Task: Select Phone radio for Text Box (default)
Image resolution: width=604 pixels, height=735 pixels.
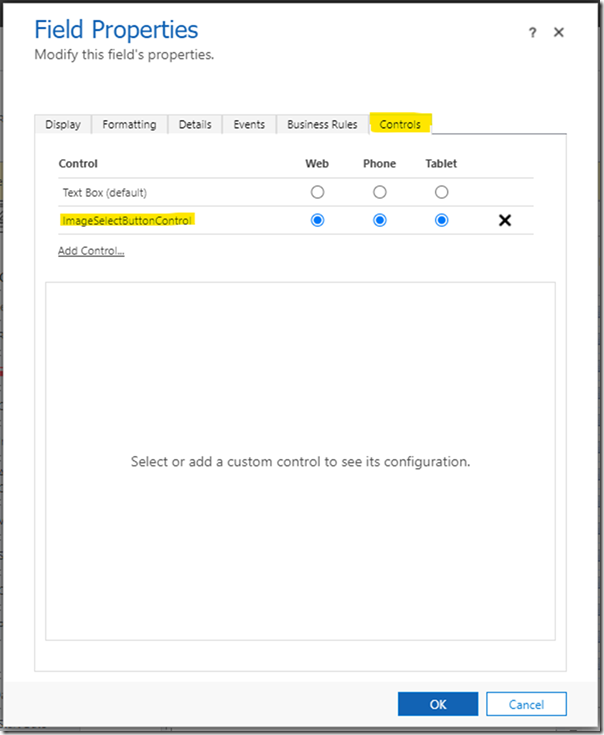Action: click(380, 192)
